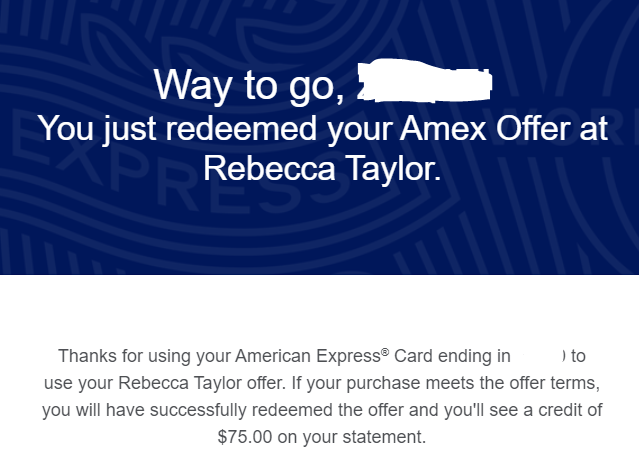Click the word "redeemed" in the banner headline
Viewport: 639px width, 454px height.
pos(241,128)
